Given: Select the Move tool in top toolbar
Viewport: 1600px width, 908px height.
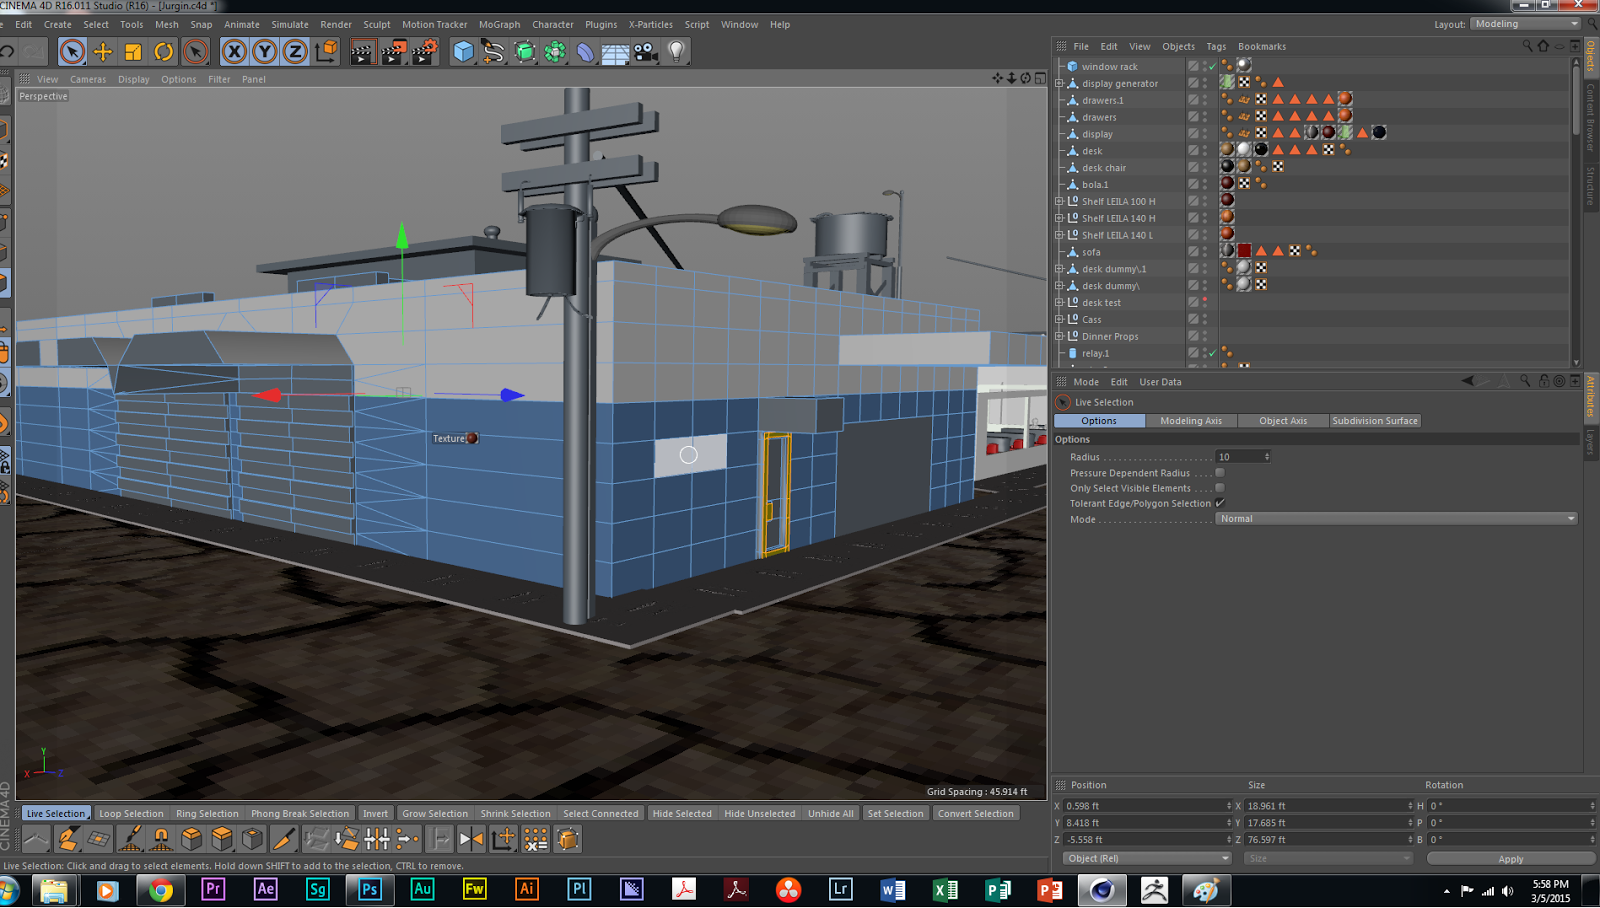Looking at the screenshot, I should (x=103, y=52).
